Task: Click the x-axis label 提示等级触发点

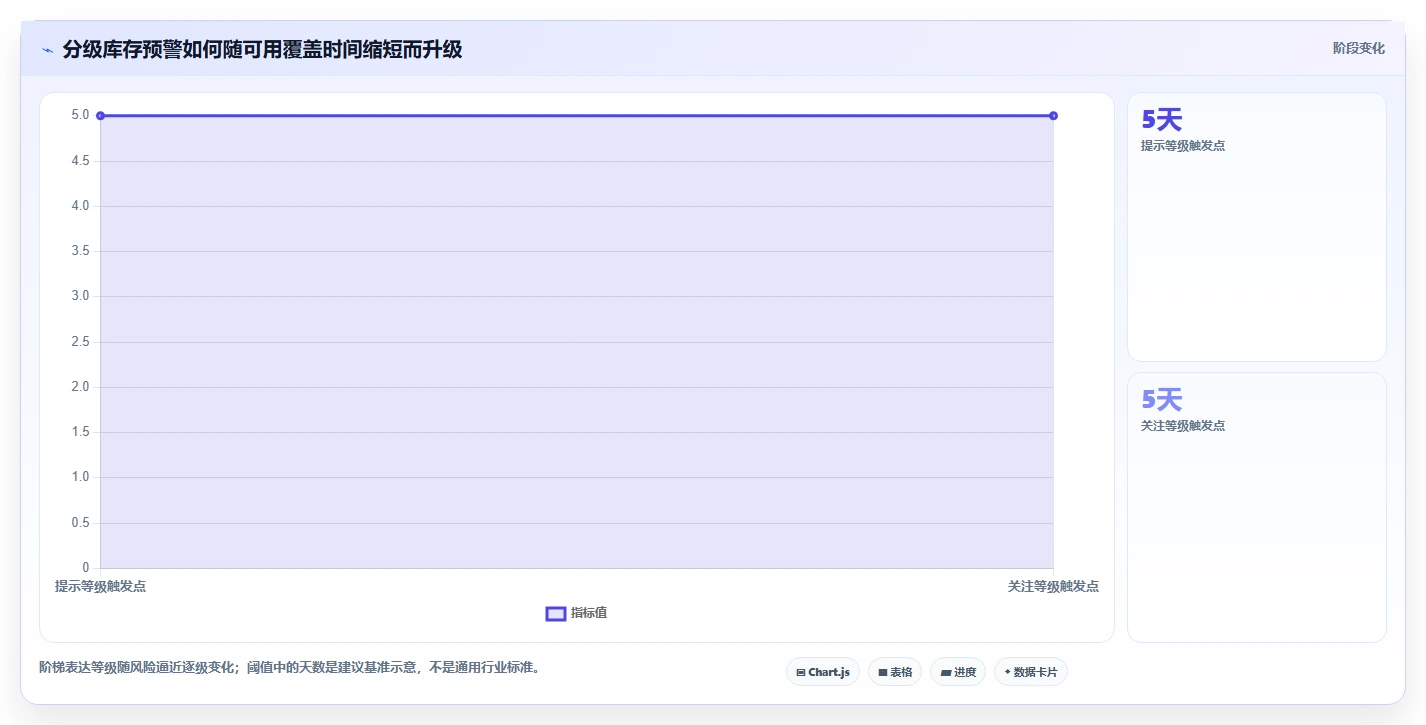Action: (x=100, y=586)
